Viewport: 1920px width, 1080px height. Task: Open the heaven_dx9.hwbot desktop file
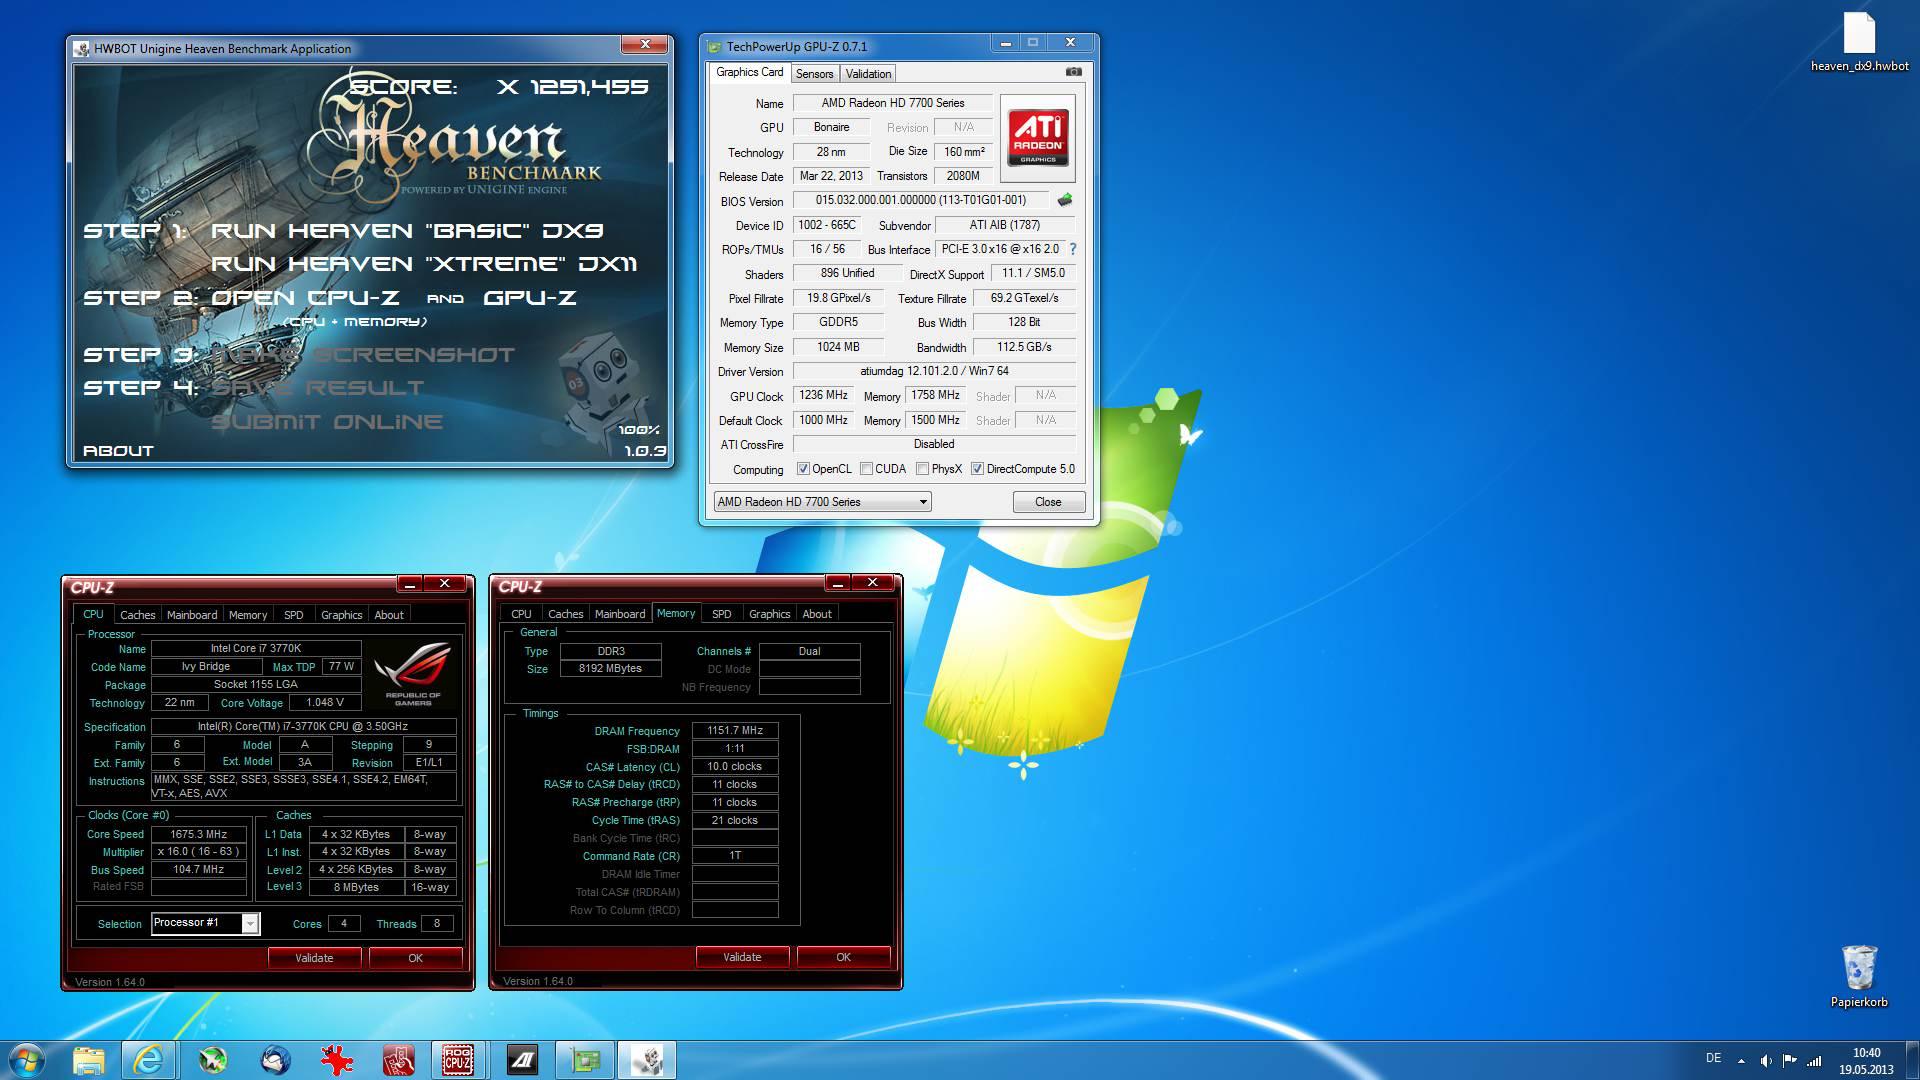click(x=1859, y=42)
